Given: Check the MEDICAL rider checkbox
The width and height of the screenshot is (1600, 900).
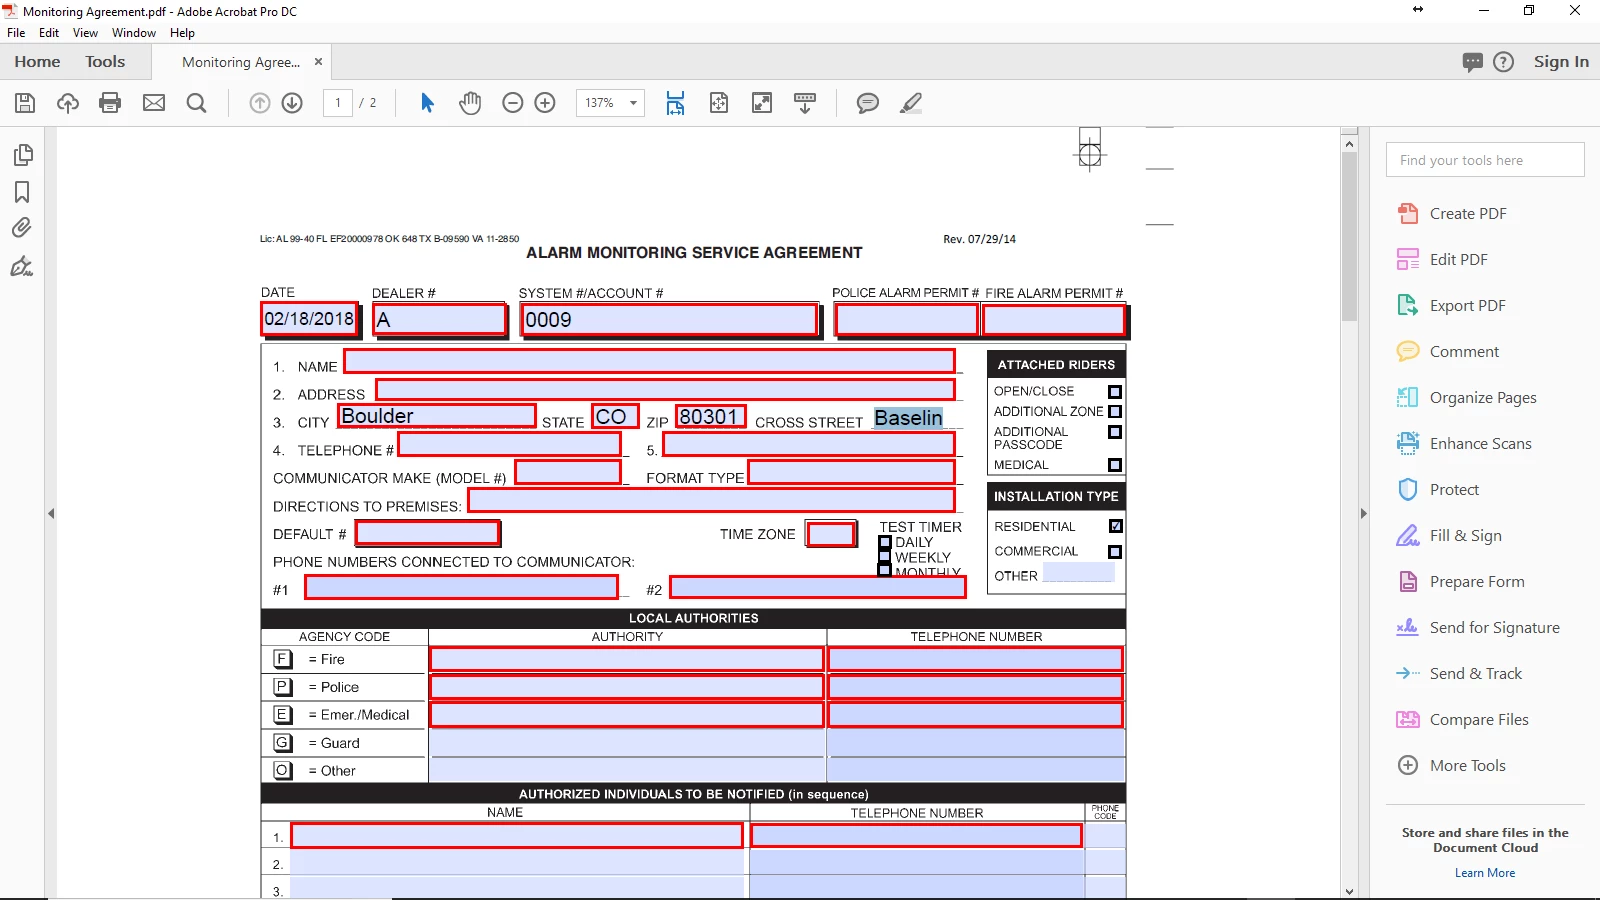Looking at the screenshot, I should [1115, 465].
